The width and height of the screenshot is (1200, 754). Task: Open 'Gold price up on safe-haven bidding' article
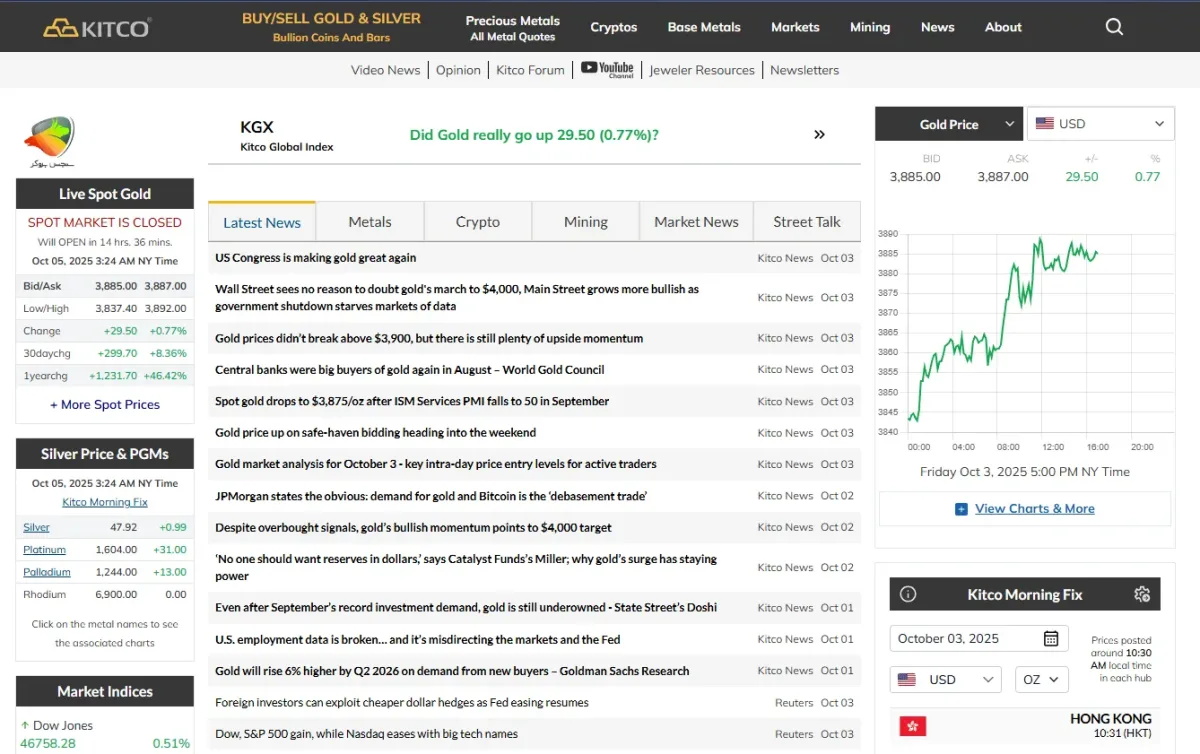click(375, 433)
